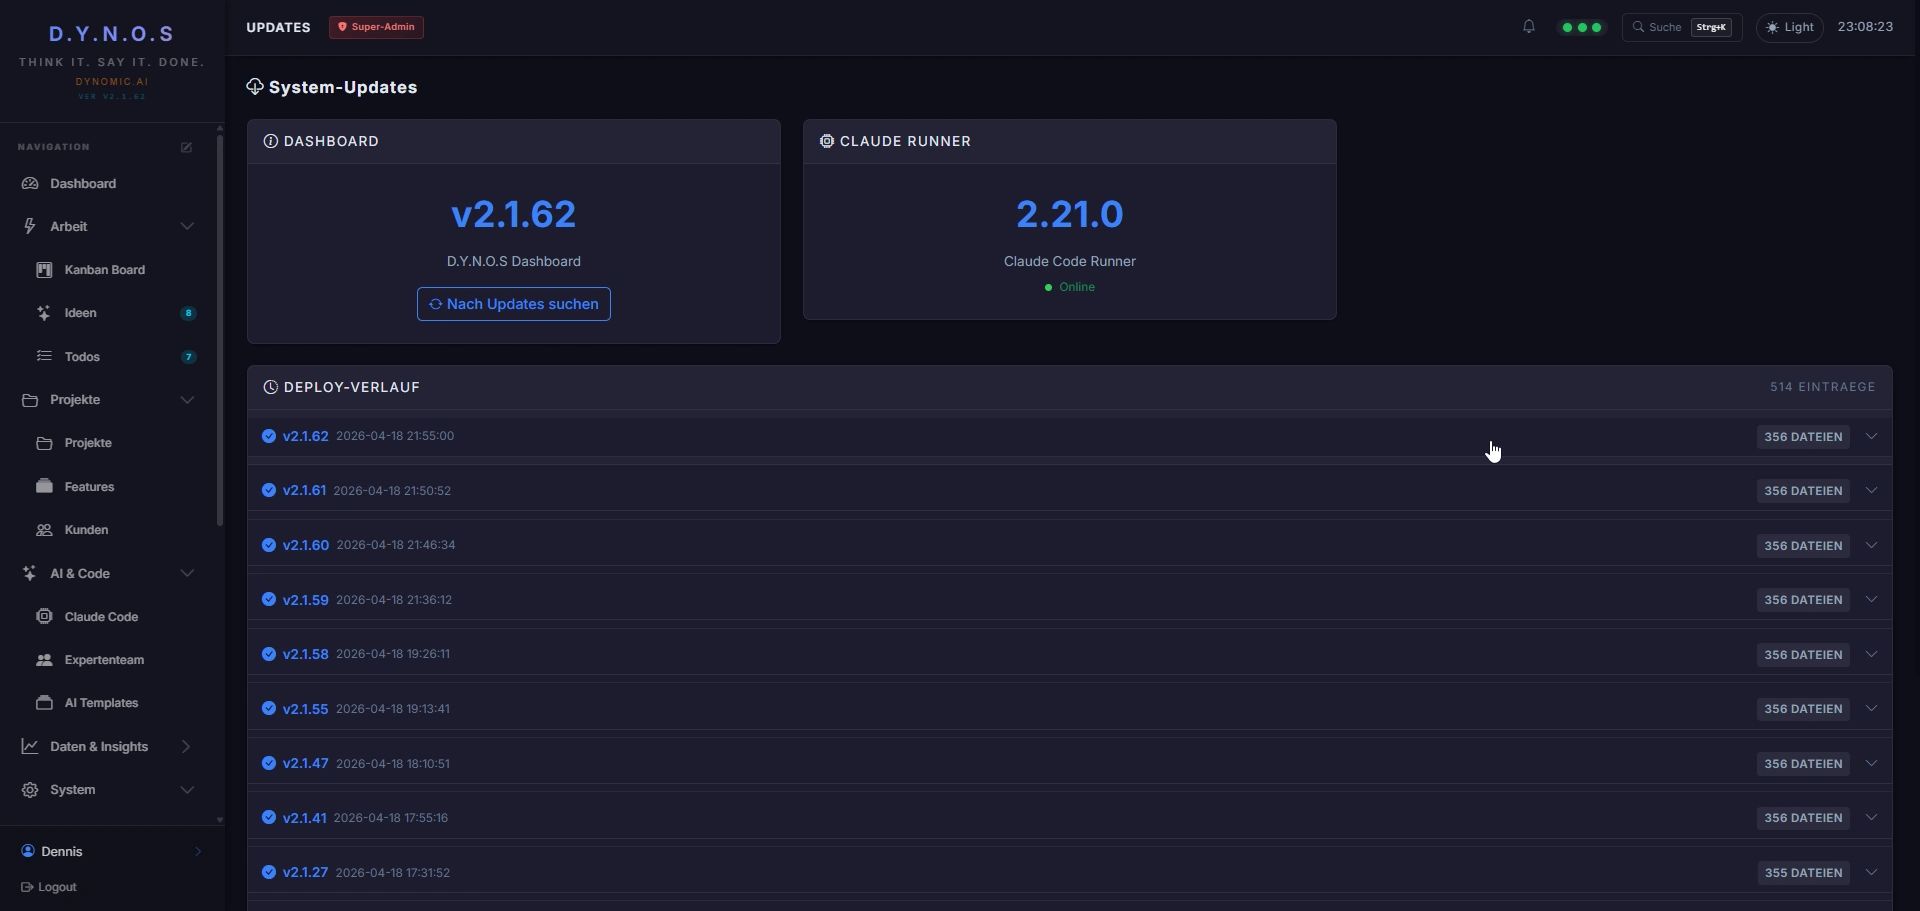Collapse the System navigation group
Screen dimensions: 1920x911
pyautogui.click(x=187, y=790)
